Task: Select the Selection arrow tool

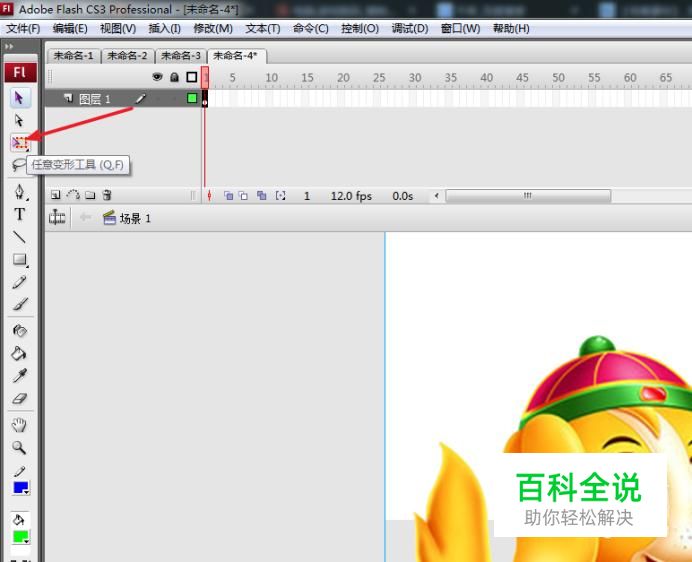Action: (19, 98)
